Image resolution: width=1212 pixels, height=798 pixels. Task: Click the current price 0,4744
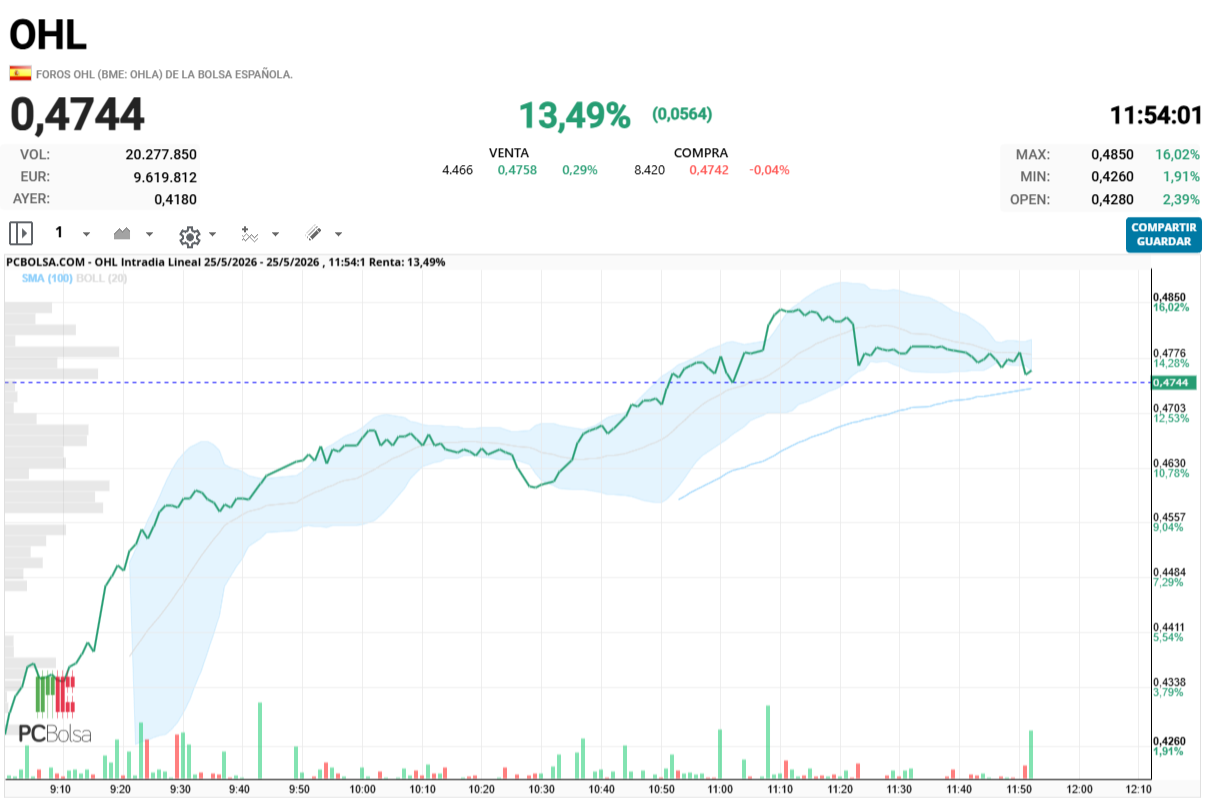tap(78, 115)
